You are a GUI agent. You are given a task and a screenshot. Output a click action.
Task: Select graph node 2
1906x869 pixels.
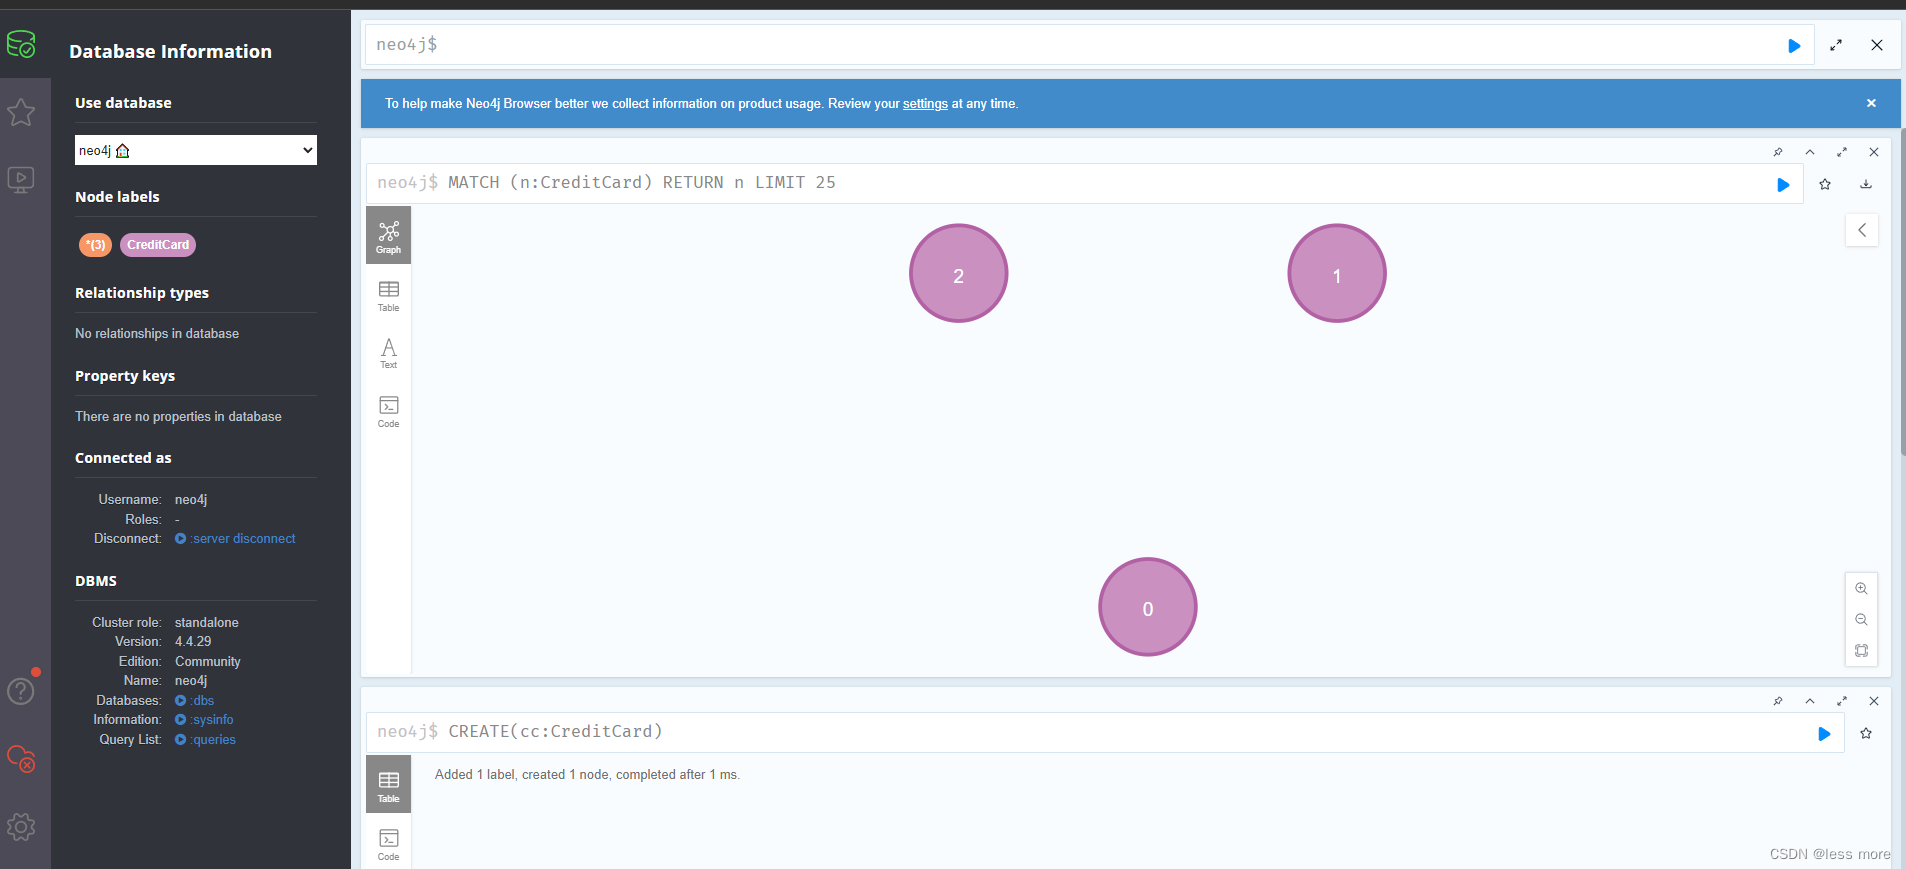tap(958, 273)
